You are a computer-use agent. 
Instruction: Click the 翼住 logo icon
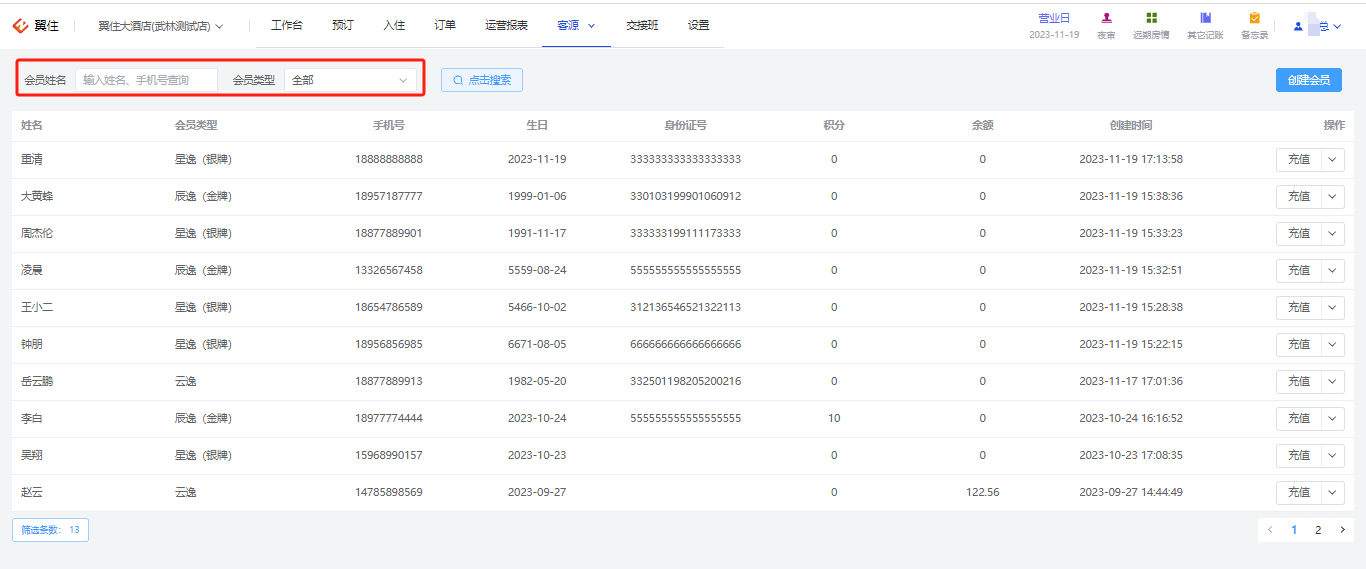pyautogui.click(x=20, y=26)
